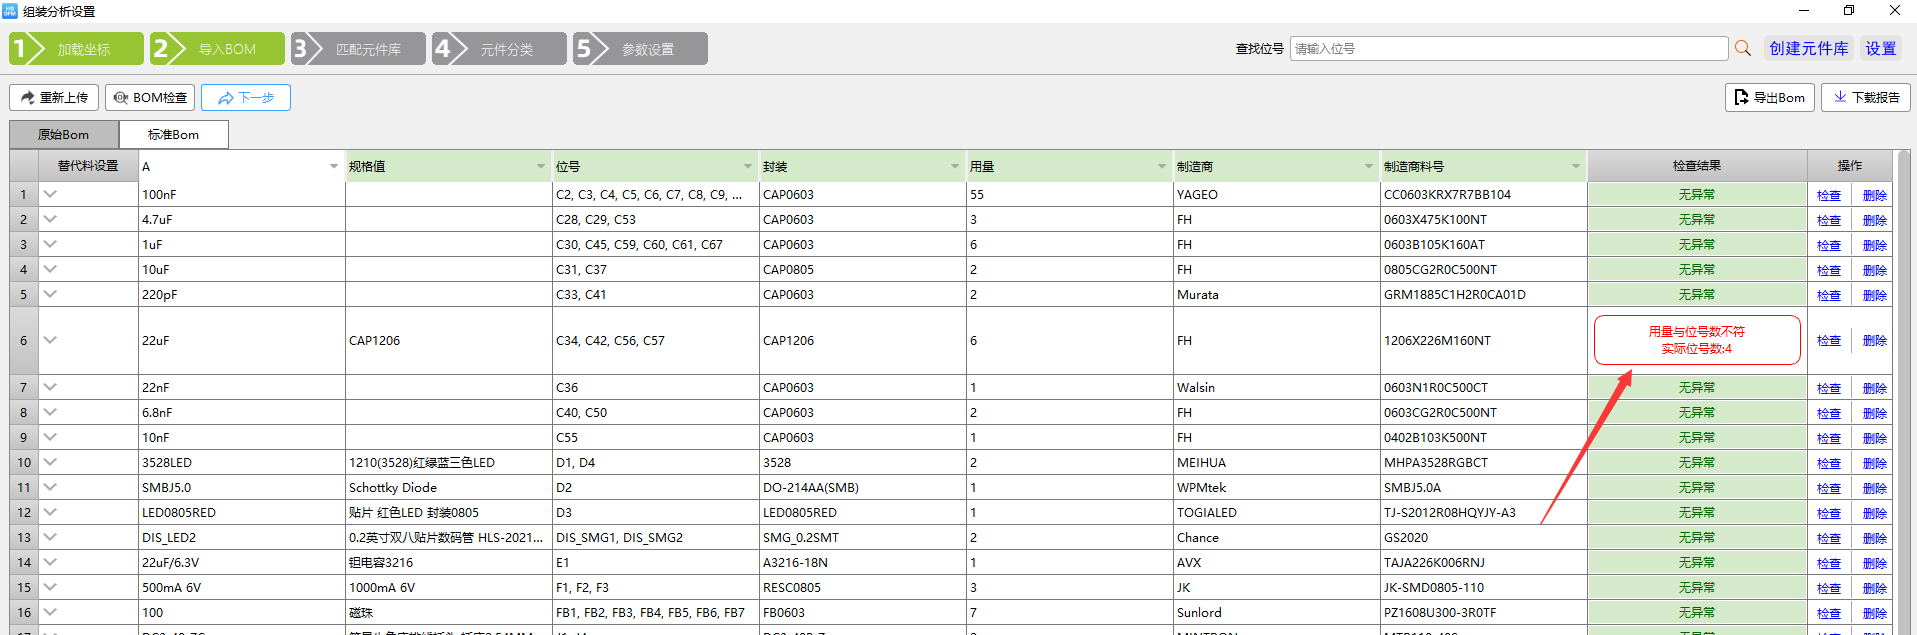The width and height of the screenshot is (1917, 635).
Task: Switch to the 标准Bom tab
Action: (173, 134)
